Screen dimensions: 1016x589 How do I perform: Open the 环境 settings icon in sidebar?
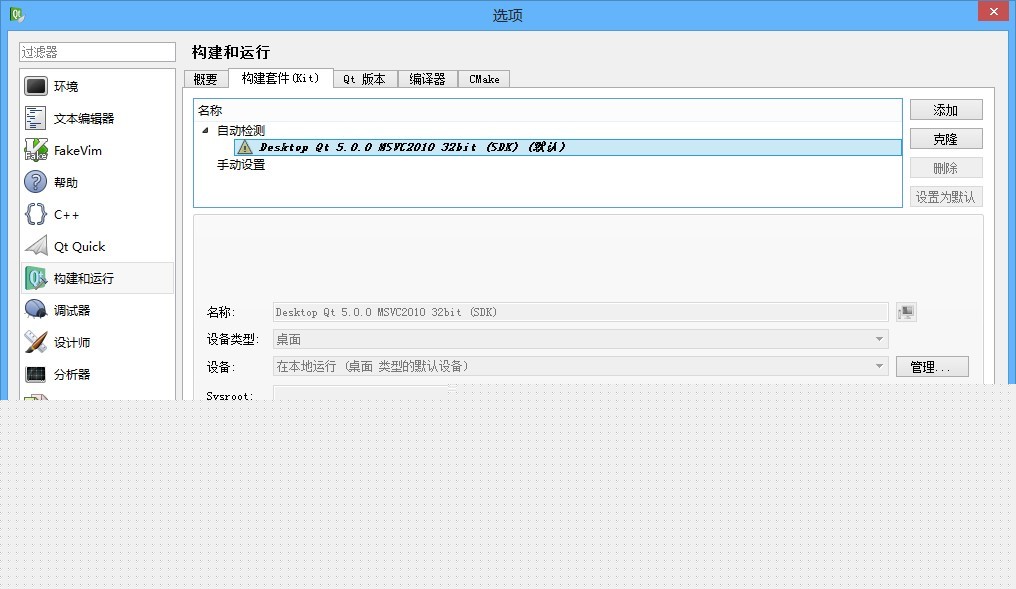point(34,86)
